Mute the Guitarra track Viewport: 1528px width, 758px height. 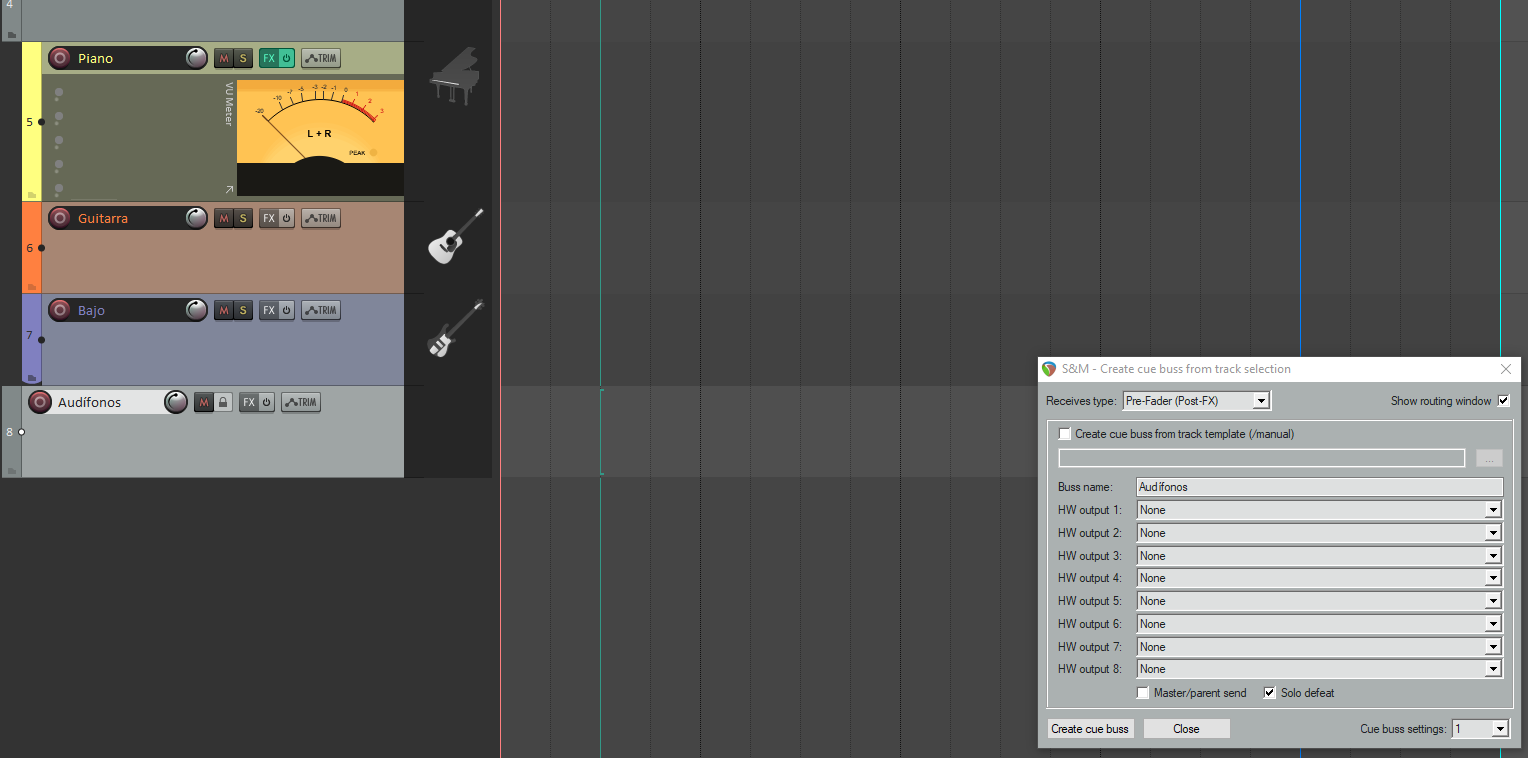(x=224, y=218)
